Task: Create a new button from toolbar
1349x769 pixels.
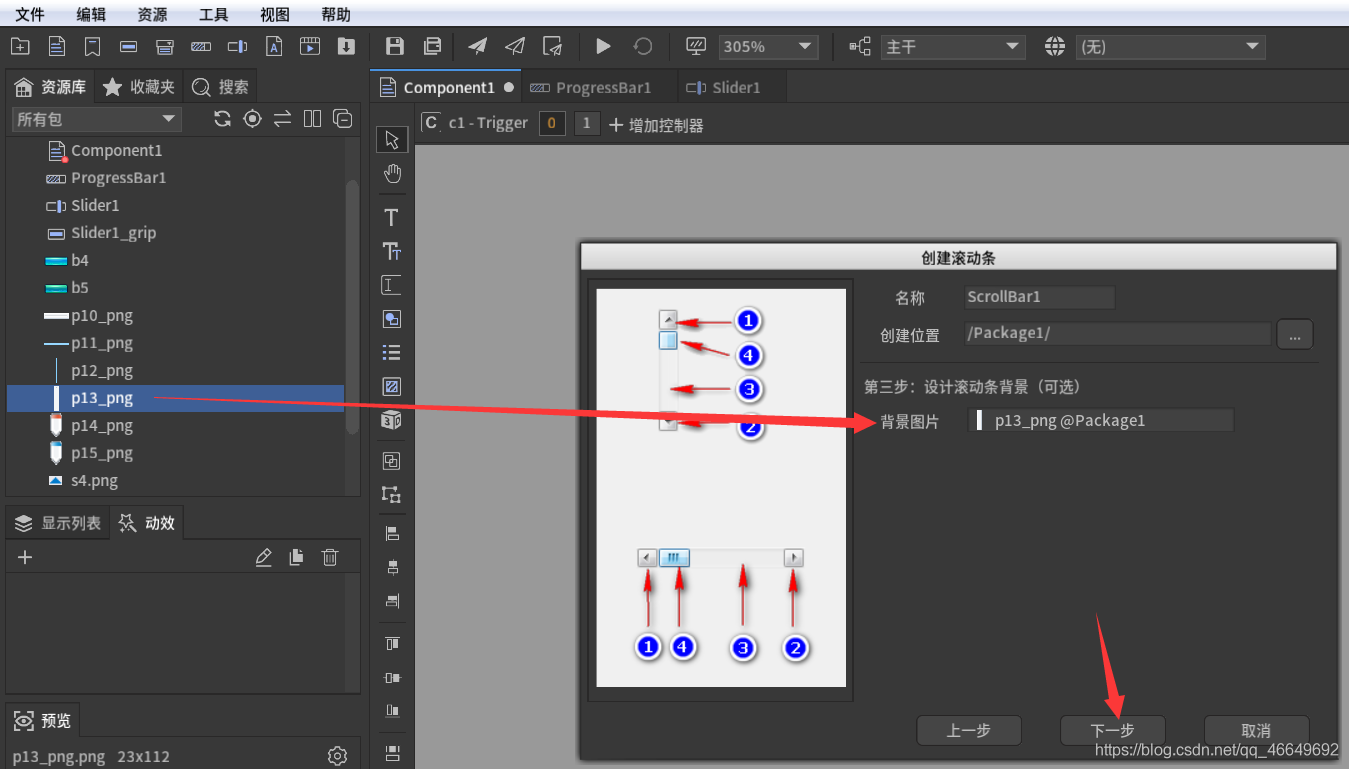Action: pos(128,47)
